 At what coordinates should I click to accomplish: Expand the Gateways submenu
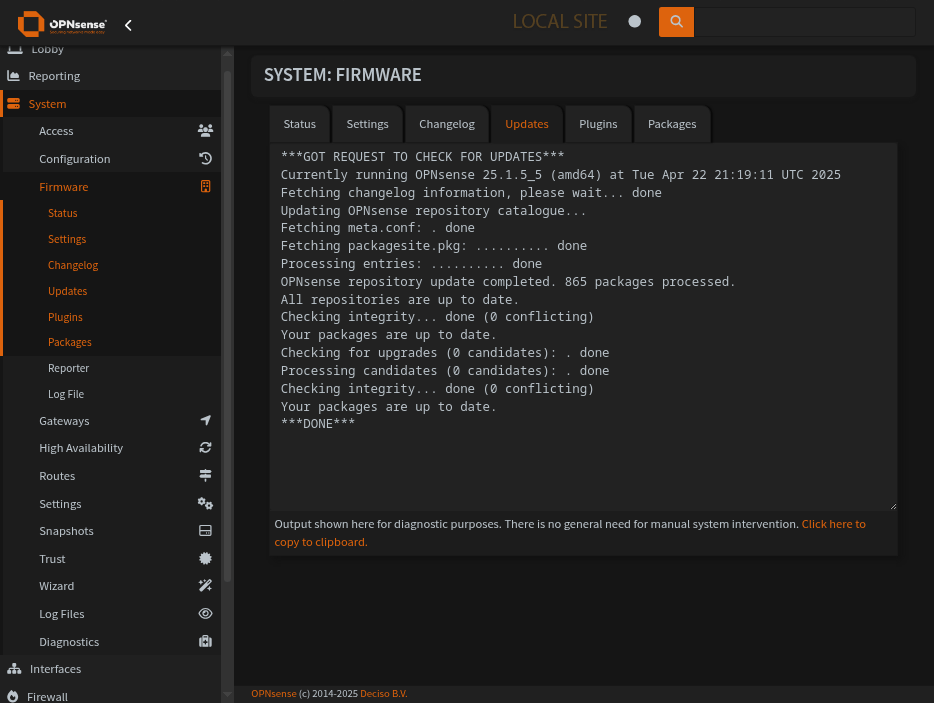click(112, 421)
